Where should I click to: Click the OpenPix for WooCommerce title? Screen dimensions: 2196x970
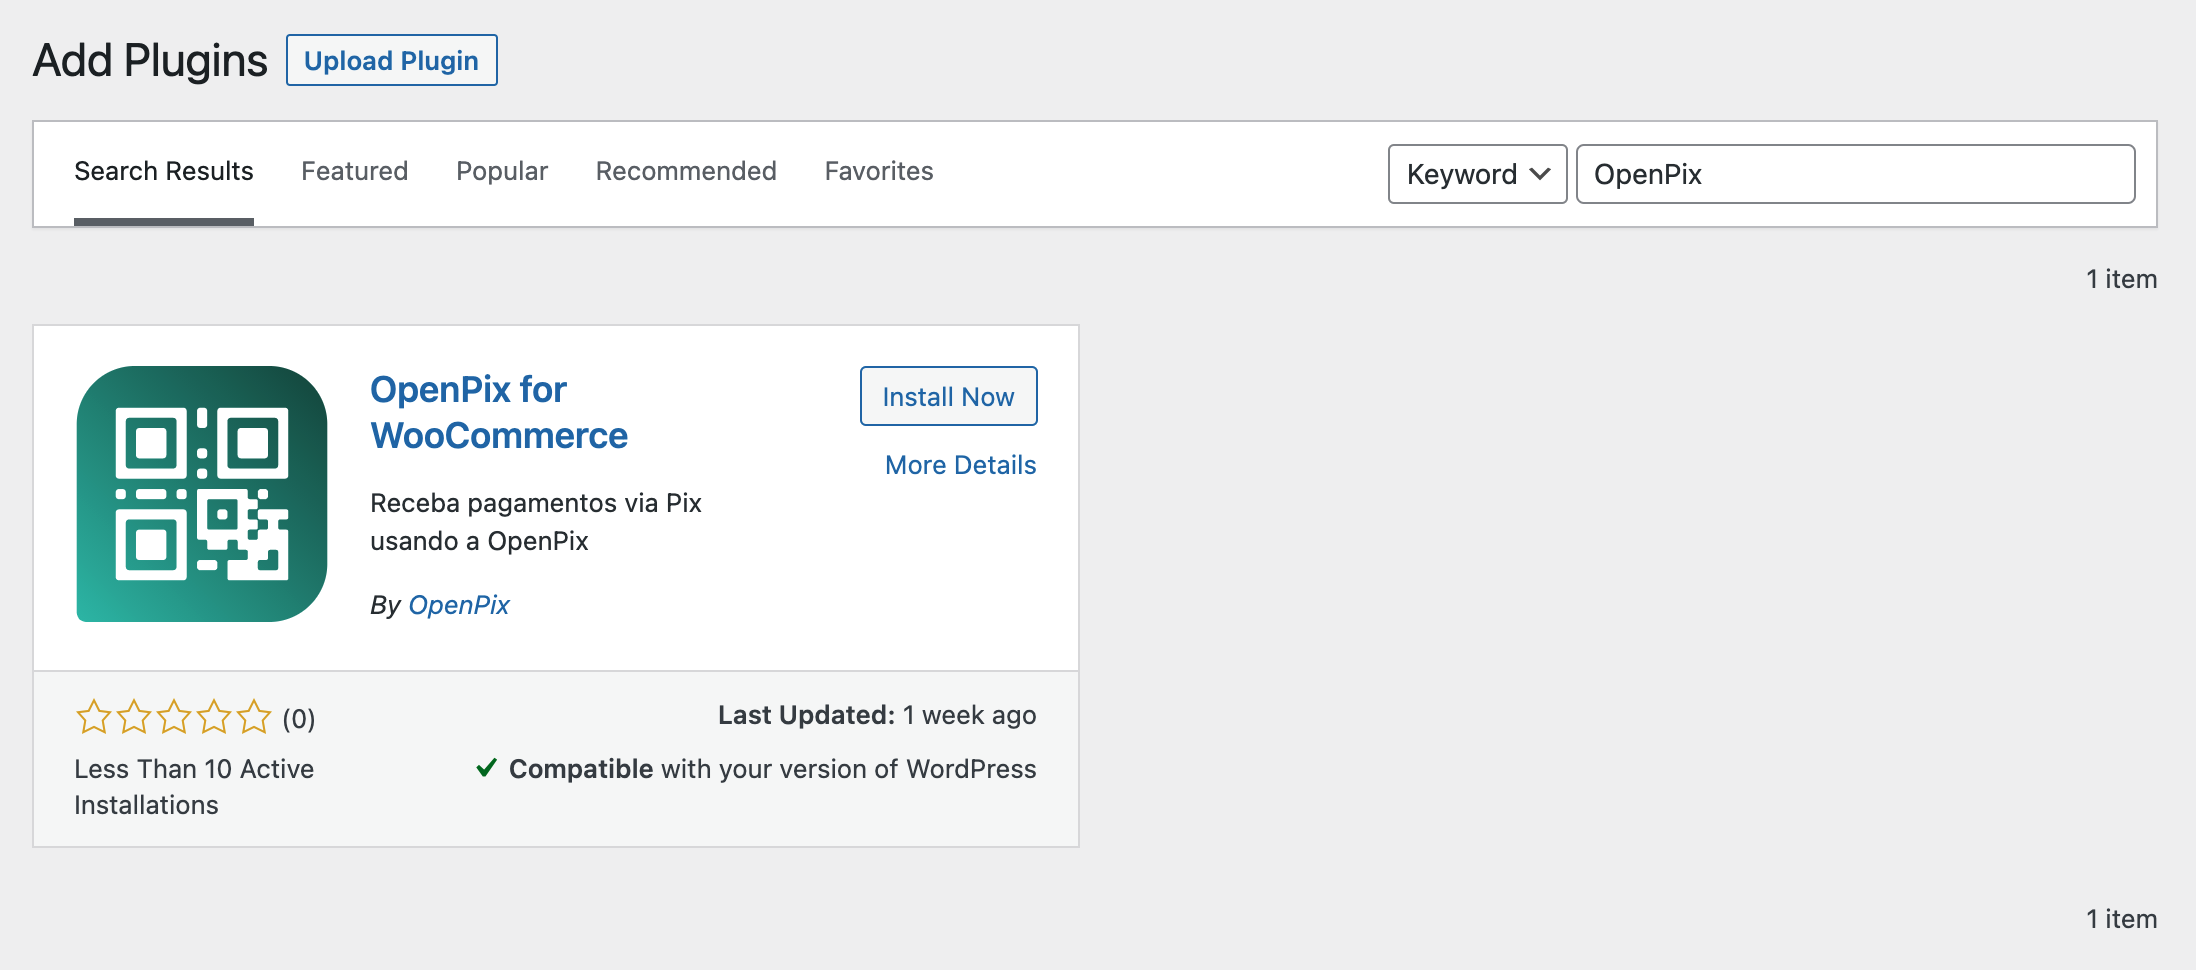coord(498,412)
